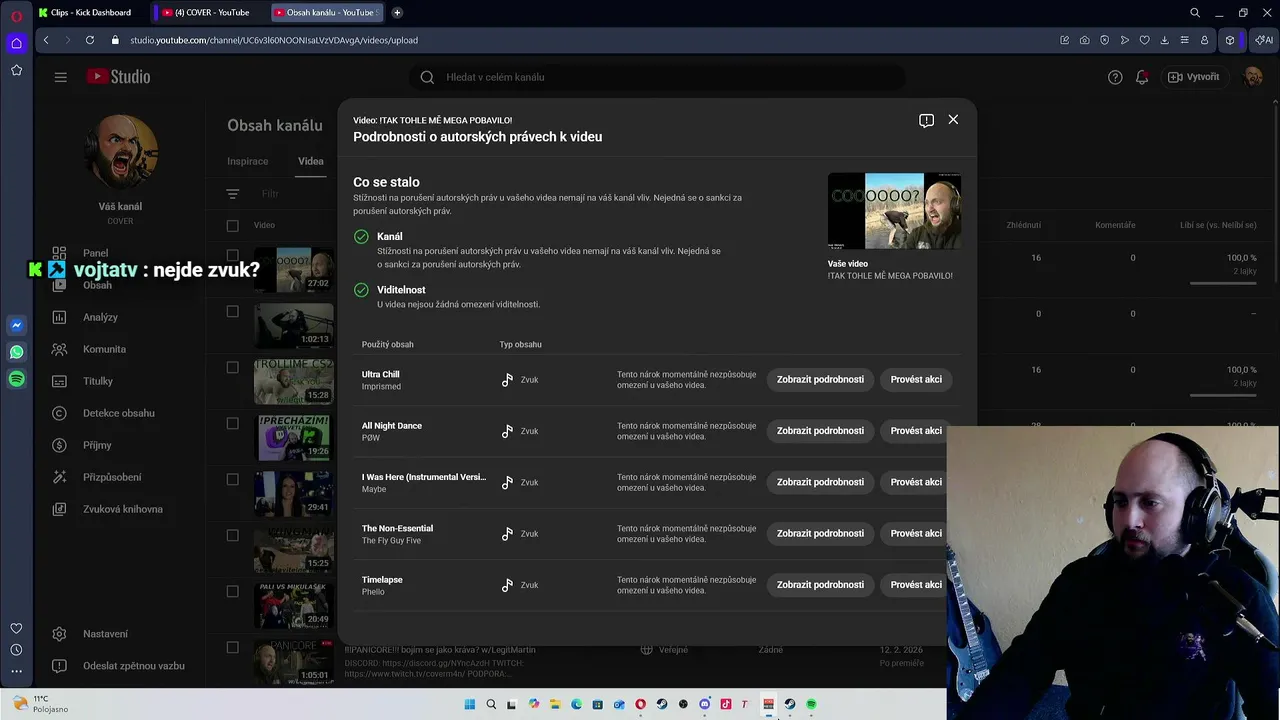Click music note icon in Timelapse row

(507, 585)
